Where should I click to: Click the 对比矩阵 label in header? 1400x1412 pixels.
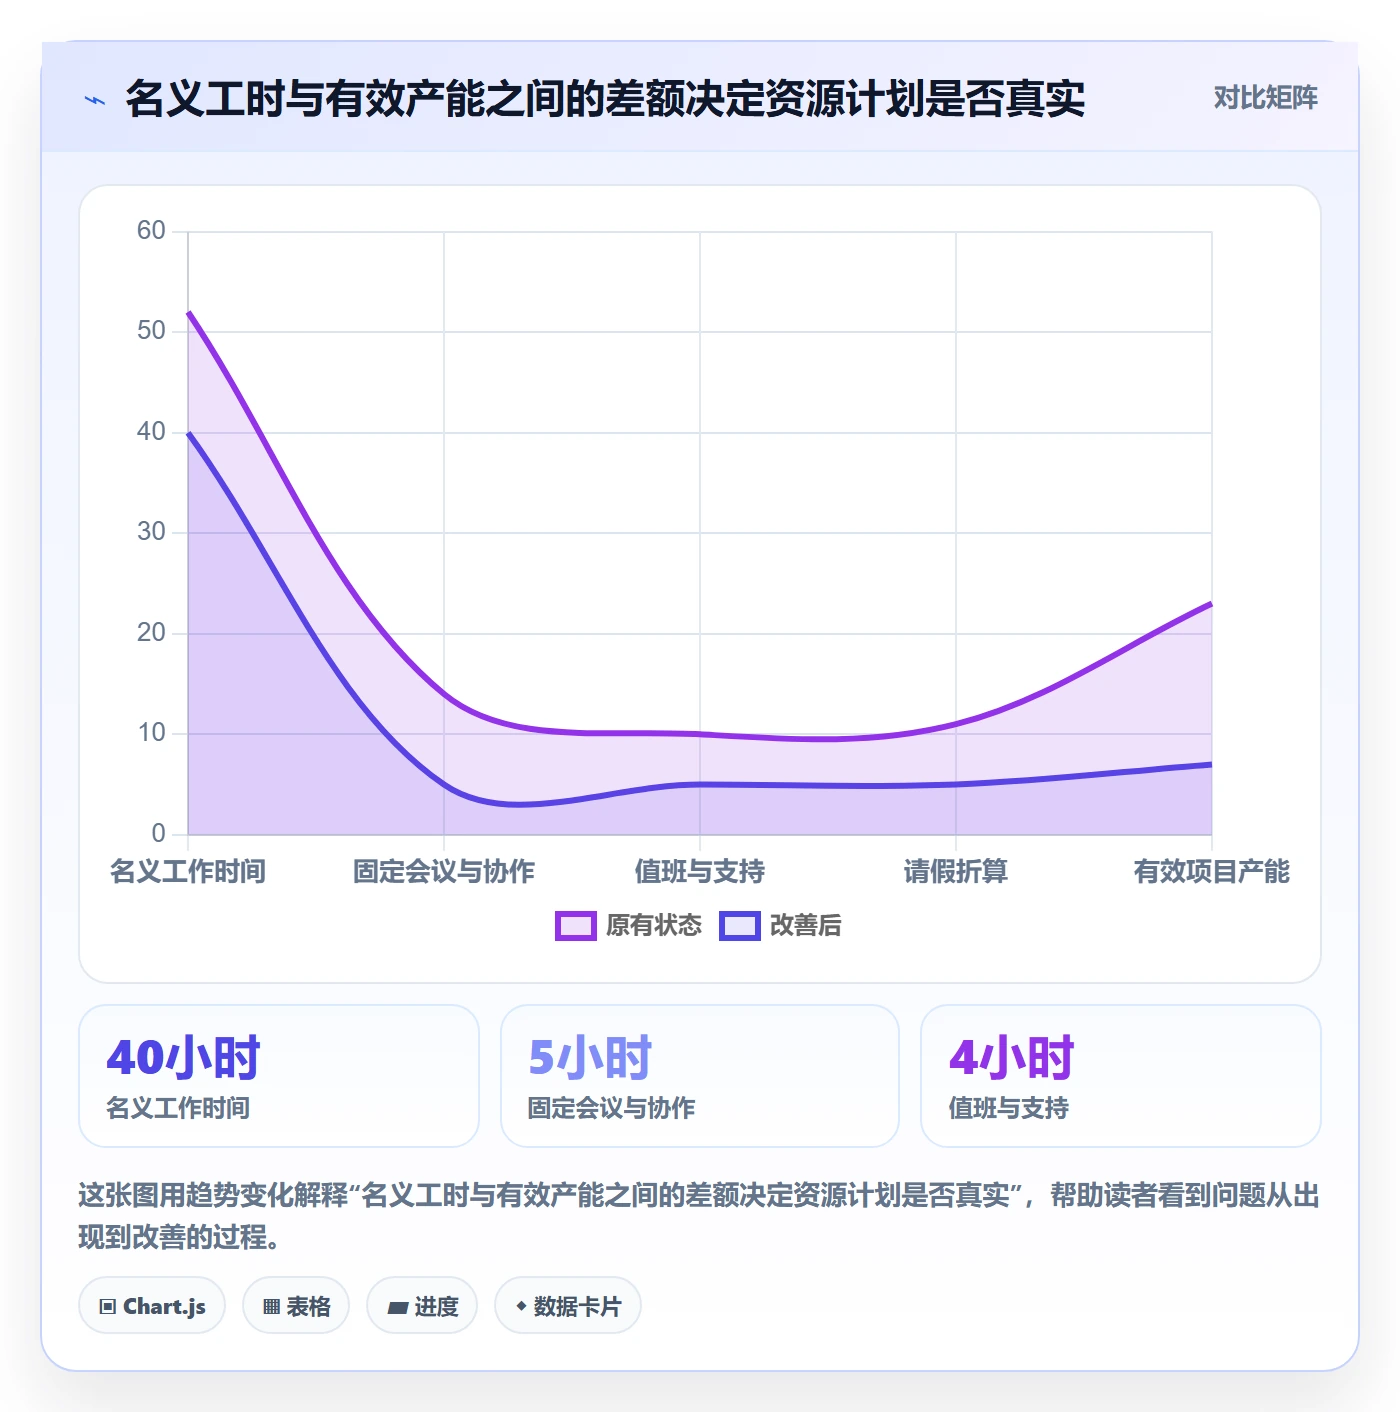click(1265, 98)
